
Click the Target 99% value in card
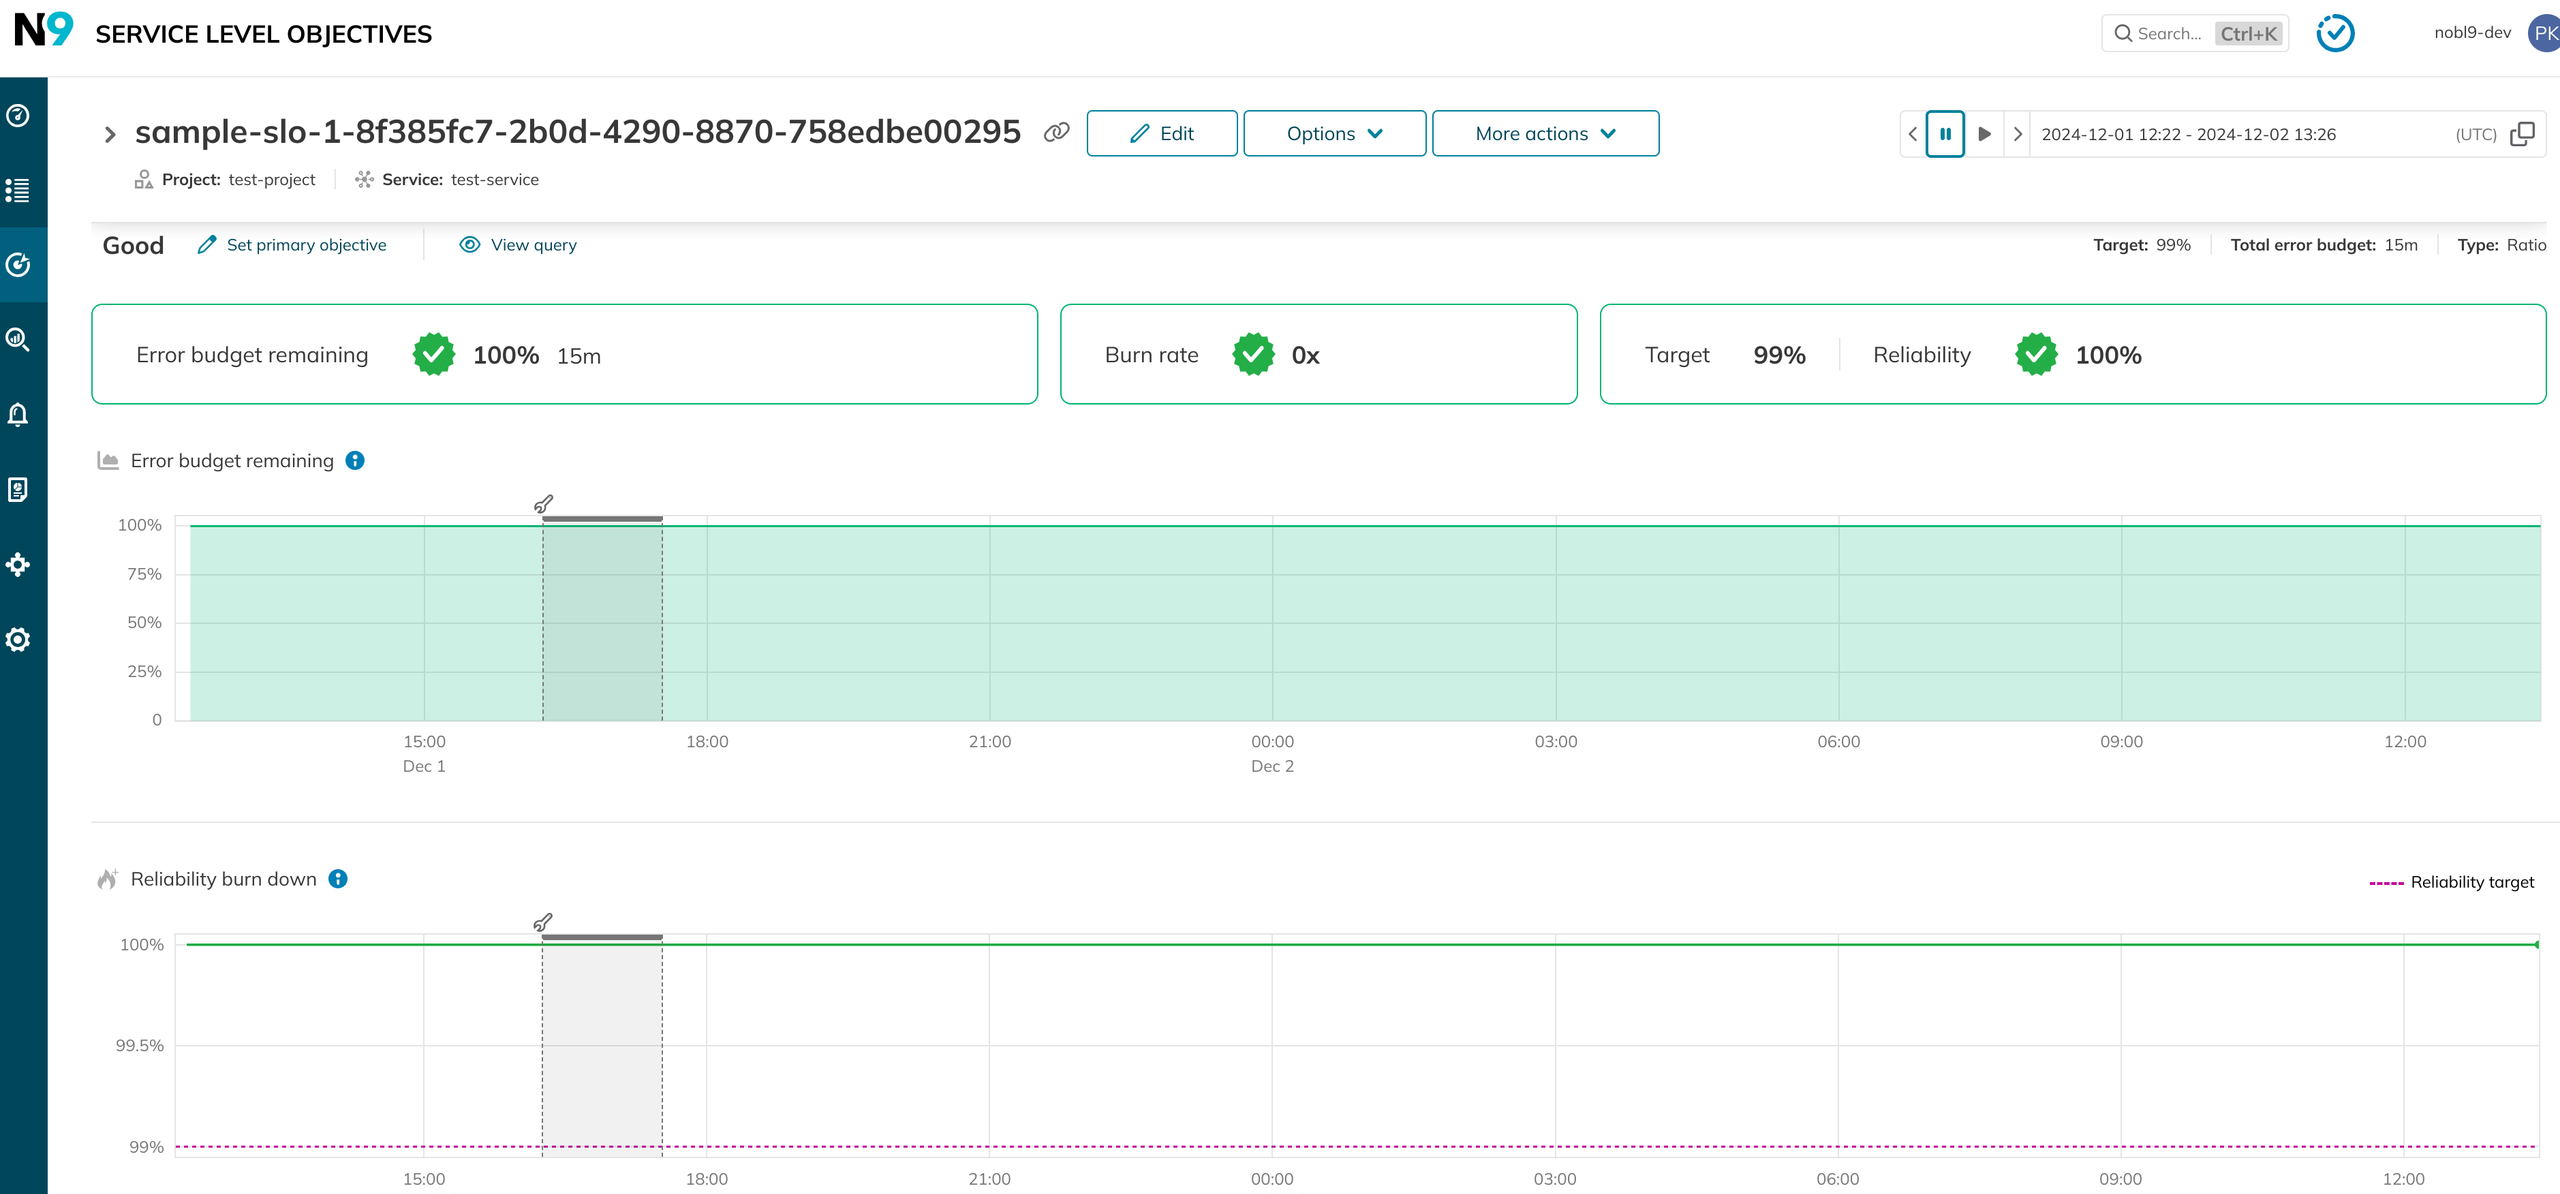[1779, 355]
